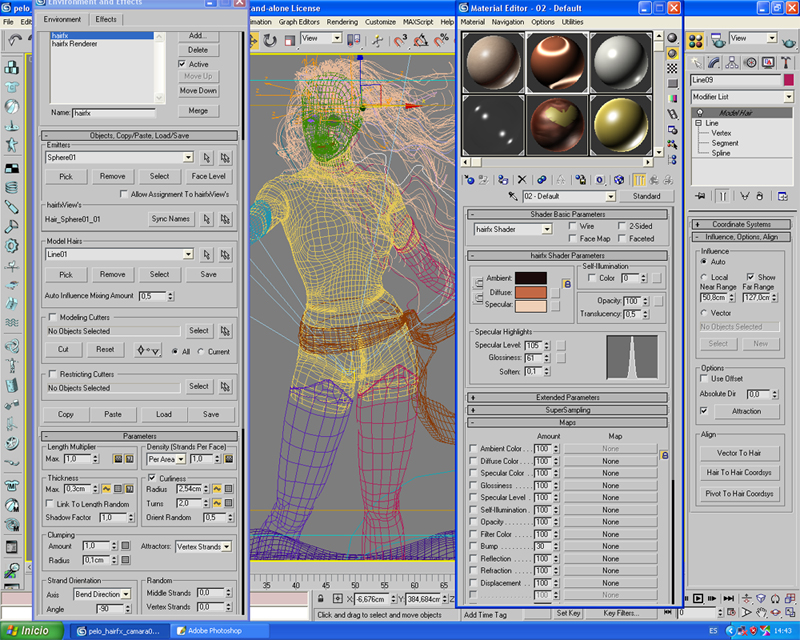Select the Scale tool in main toolbar
The image size is (800, 640).
290,40
